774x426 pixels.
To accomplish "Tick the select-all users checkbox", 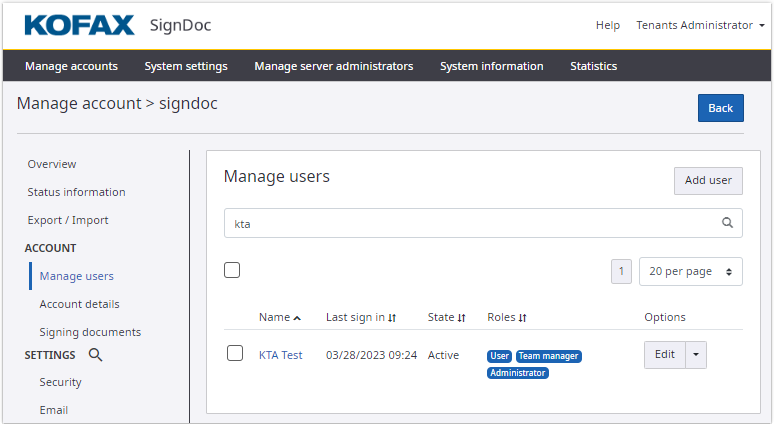I will (x=232, y=270).
